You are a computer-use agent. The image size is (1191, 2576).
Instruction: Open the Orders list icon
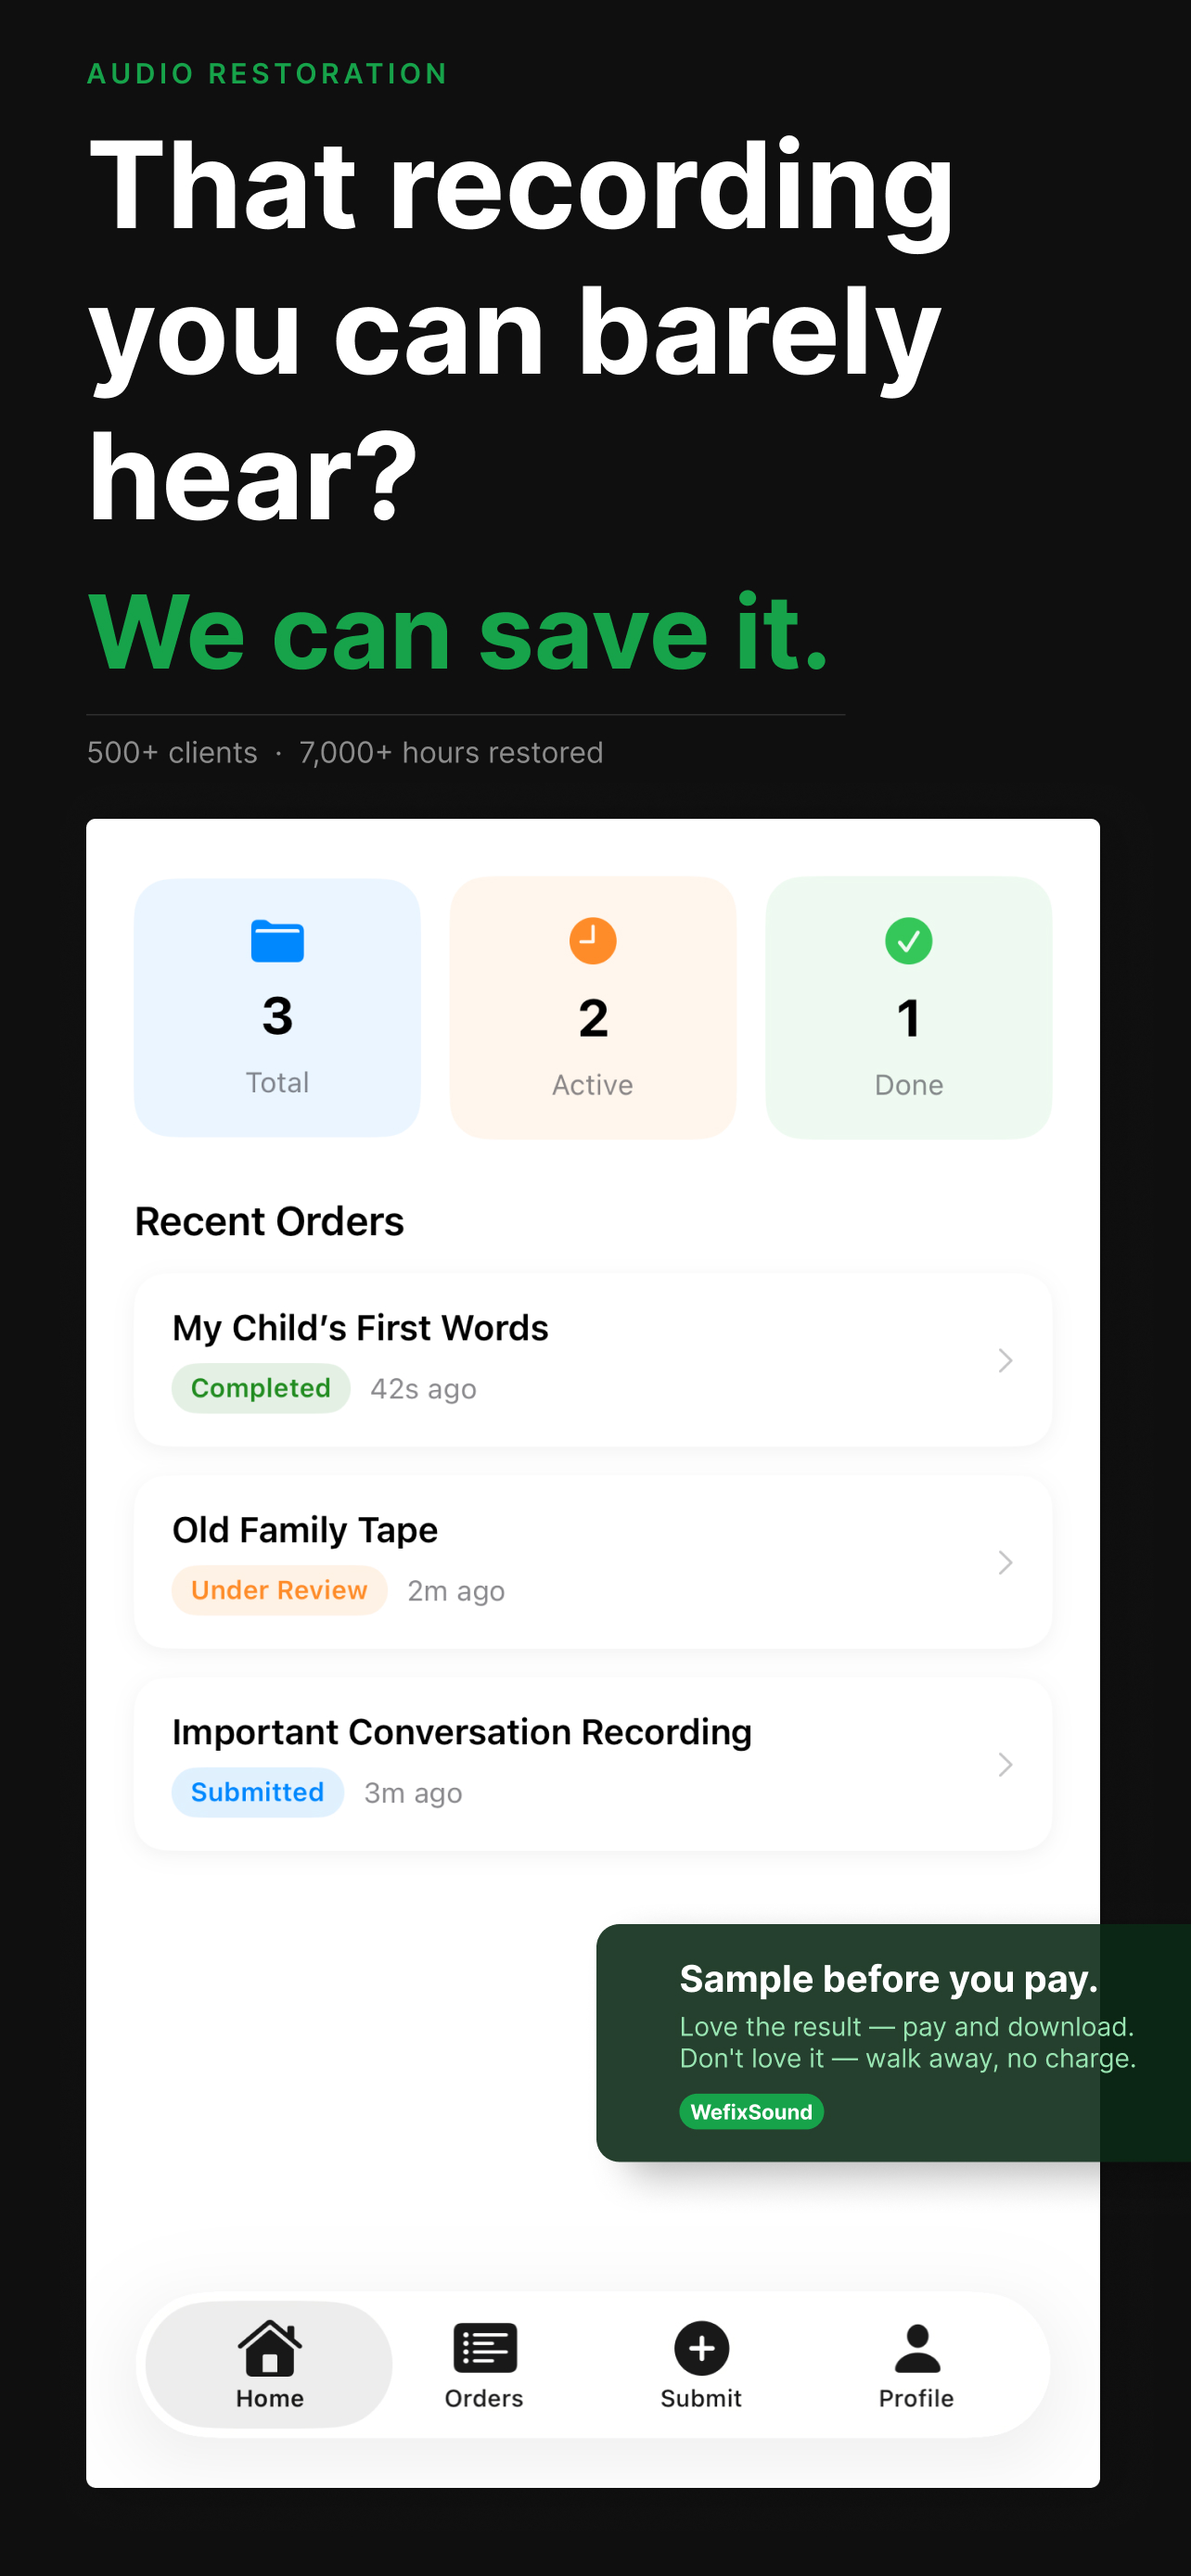tap(484, 2347)
